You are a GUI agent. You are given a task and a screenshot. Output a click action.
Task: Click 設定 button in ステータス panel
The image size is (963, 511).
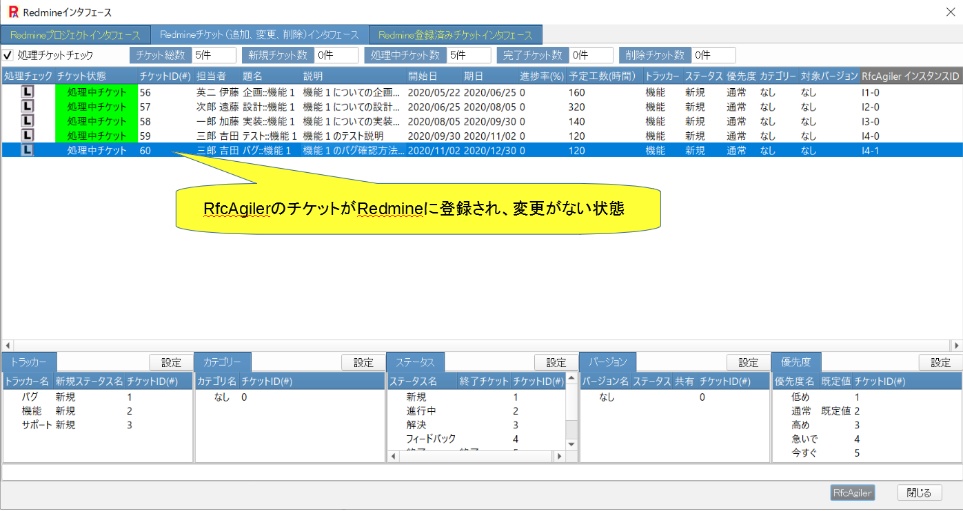point(556,362)
